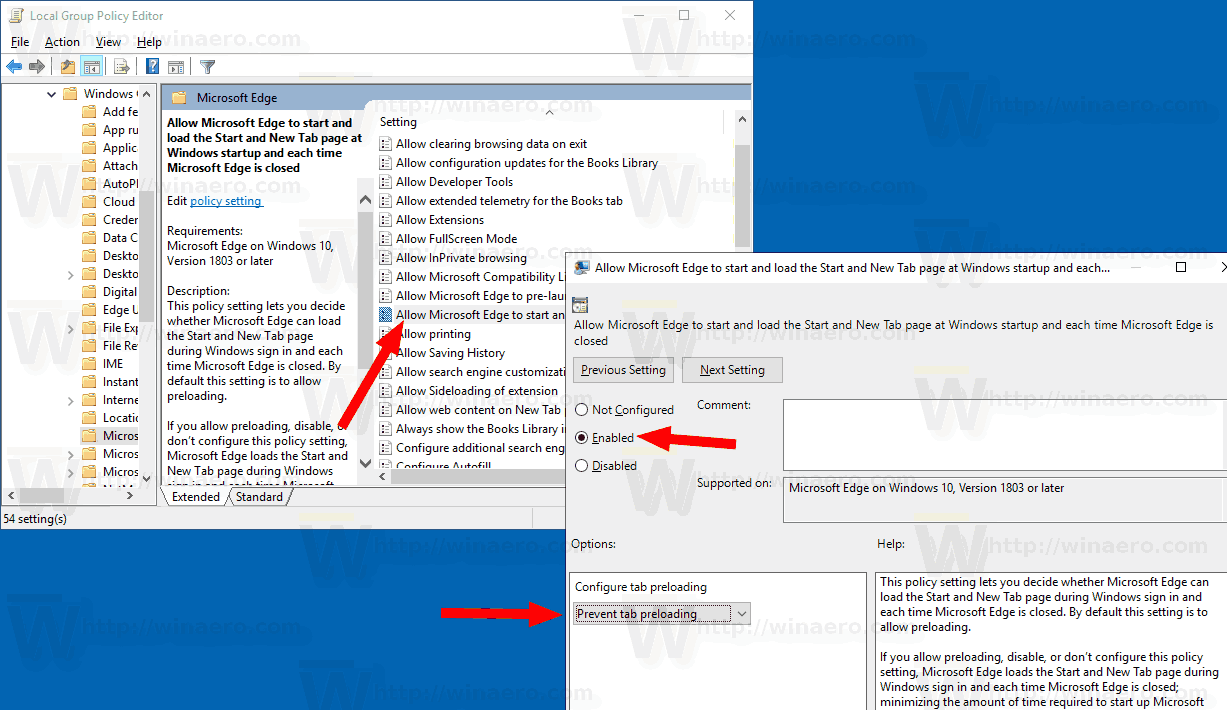Click policy icon beside Allow clearing browsing data on exit

386,144
